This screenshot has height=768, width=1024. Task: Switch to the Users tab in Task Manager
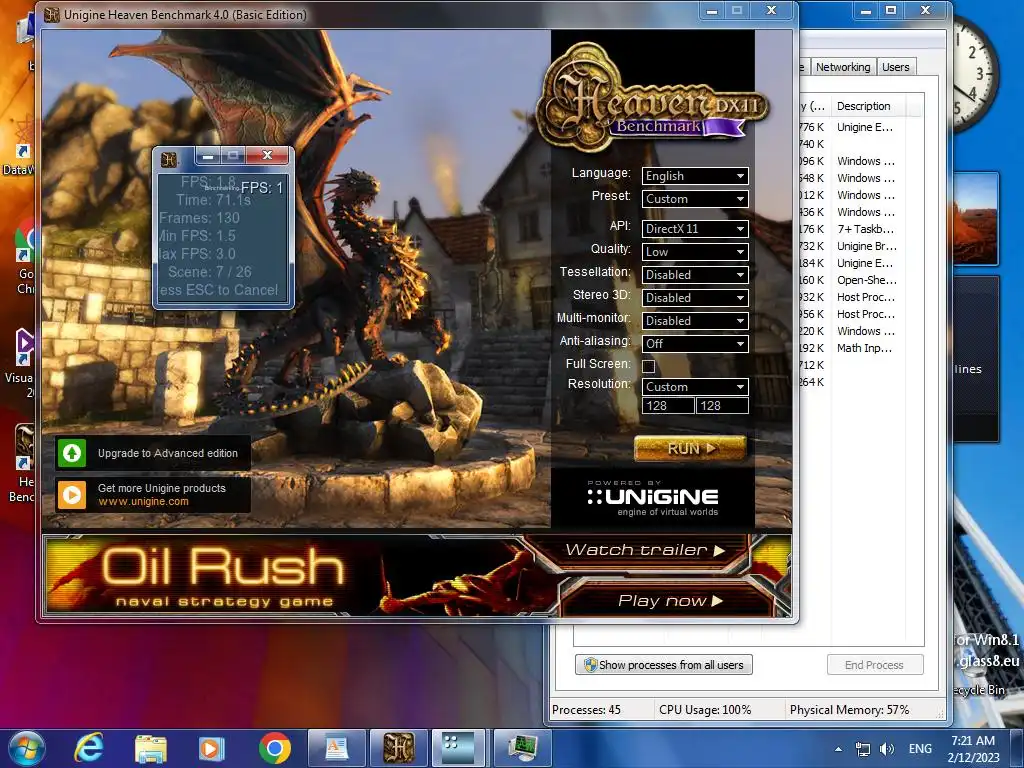coord(895,67)
